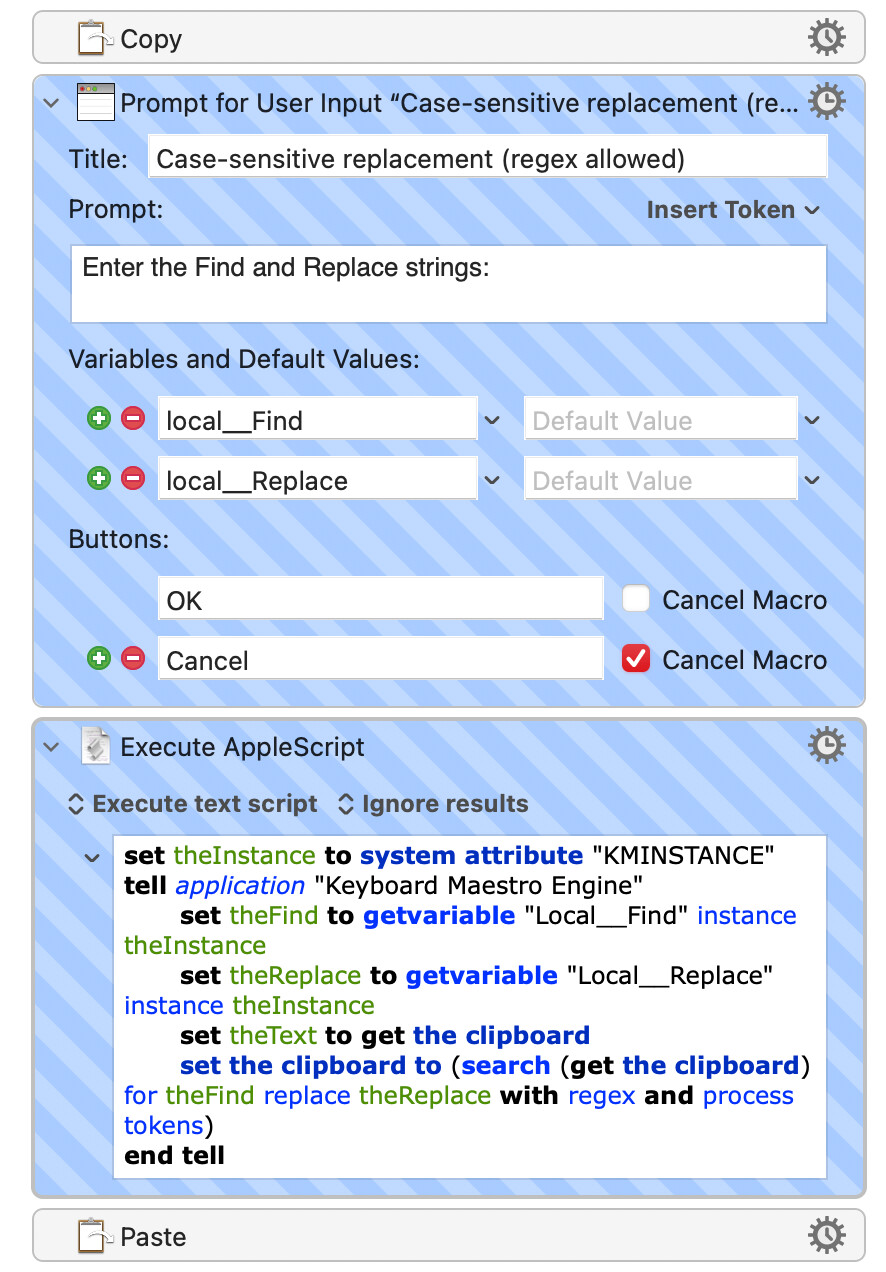Select the Copy action title
The height and width of the screenshot is (1272, 886).
pyautogui.click(x=151, y=39)
